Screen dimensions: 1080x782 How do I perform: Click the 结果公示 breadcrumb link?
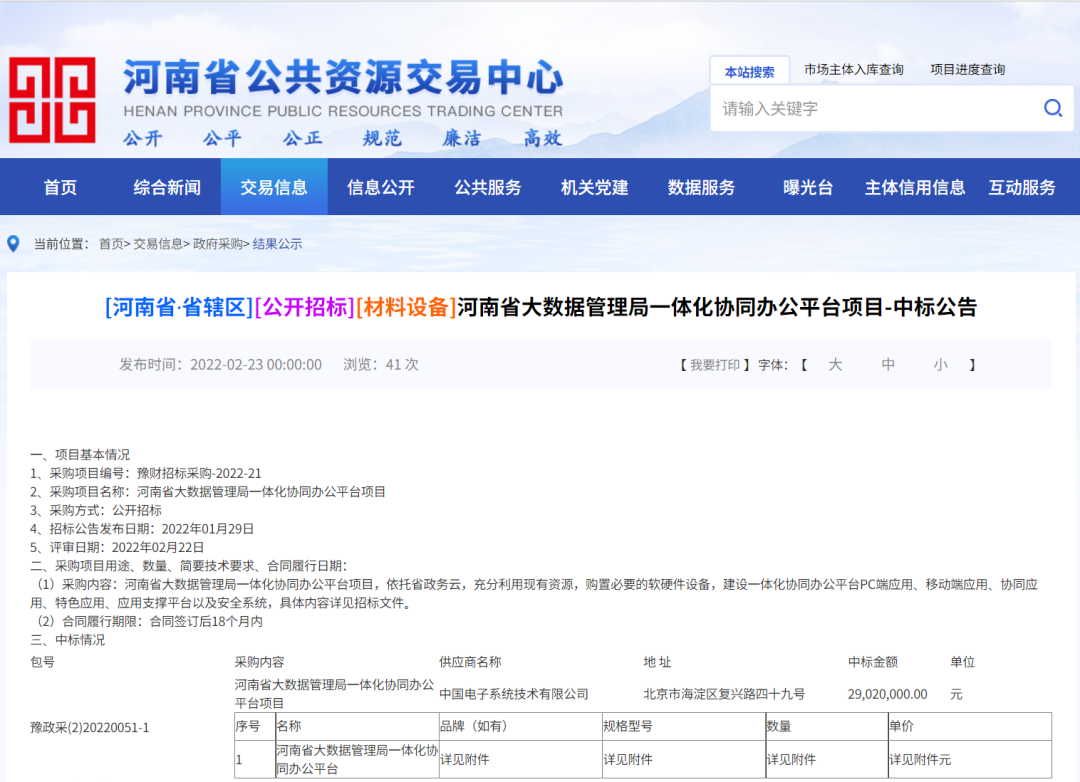pos(277,244)
